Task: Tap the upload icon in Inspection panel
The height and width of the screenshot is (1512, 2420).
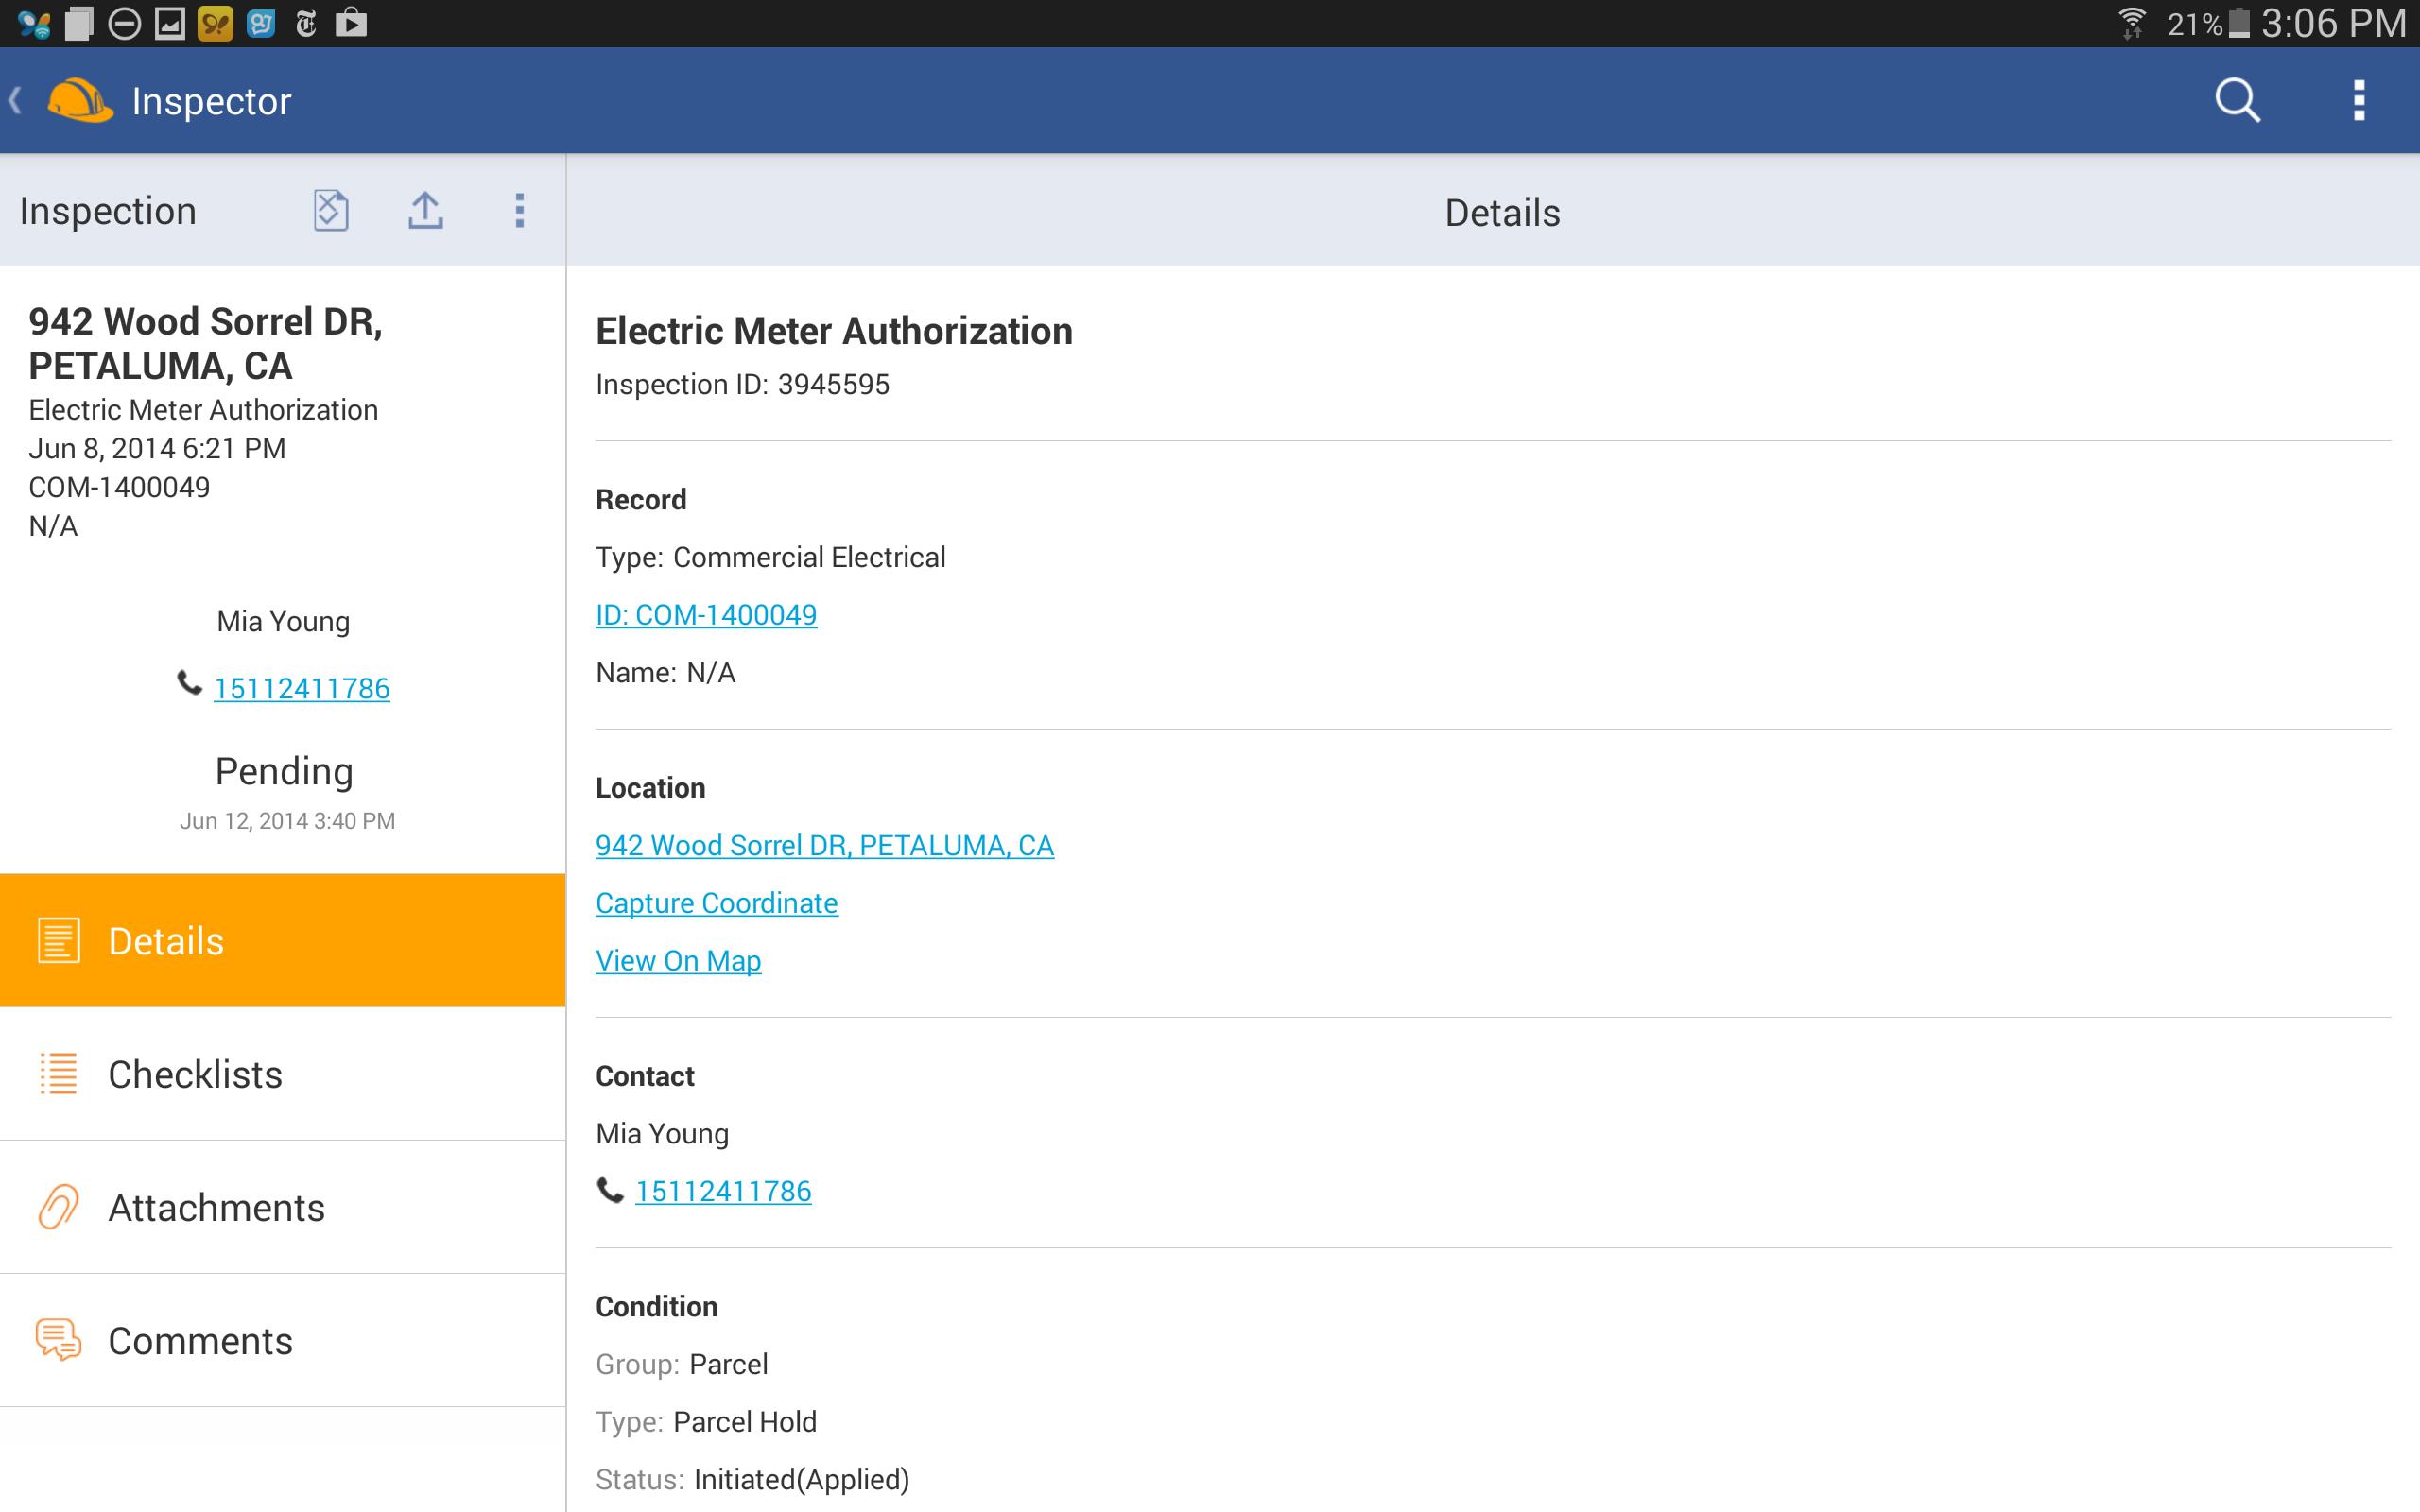Action: 425,210
